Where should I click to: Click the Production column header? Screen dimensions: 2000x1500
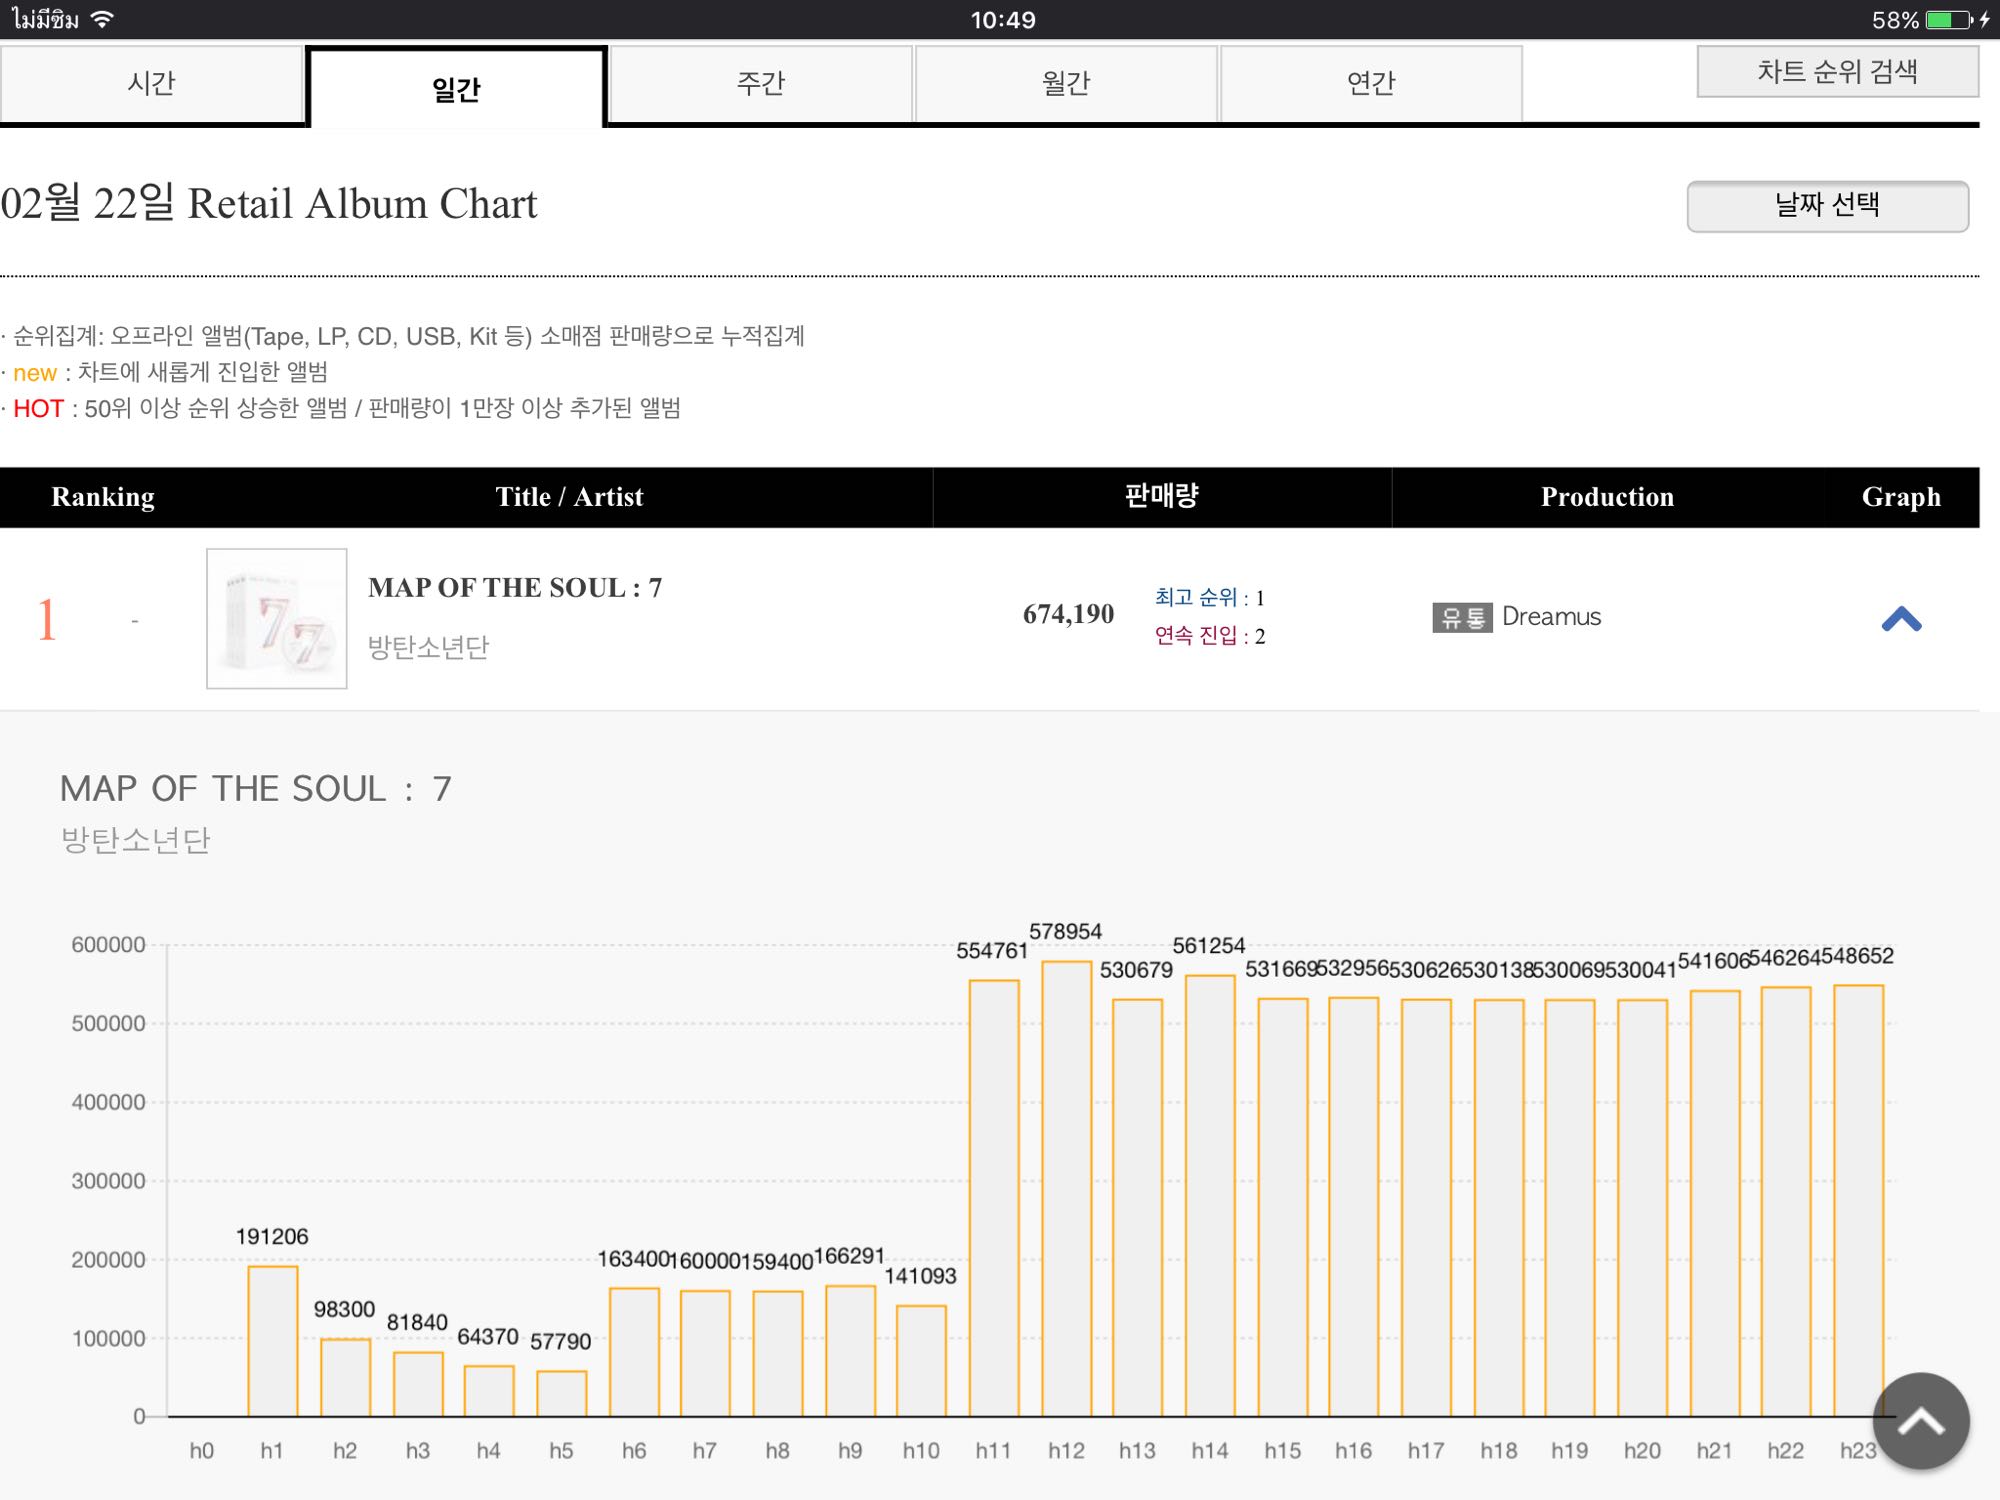1607,497
